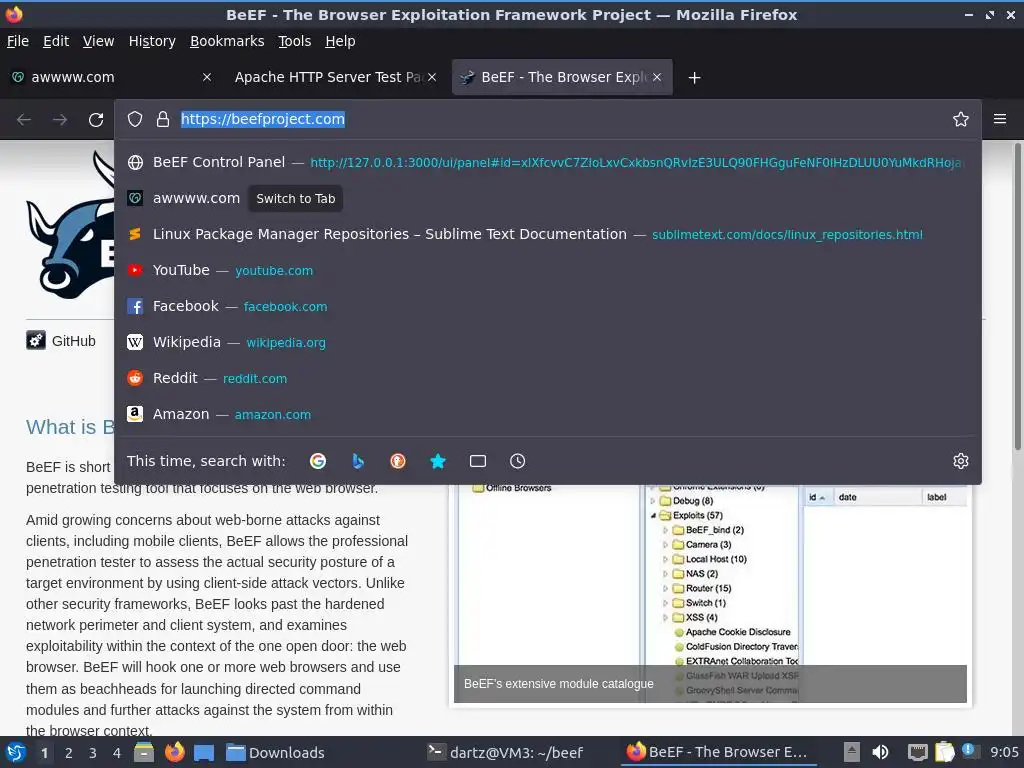Bookmark this page with the star icon
Viewport: 1024px width, 768px height.
coord(960,119)
